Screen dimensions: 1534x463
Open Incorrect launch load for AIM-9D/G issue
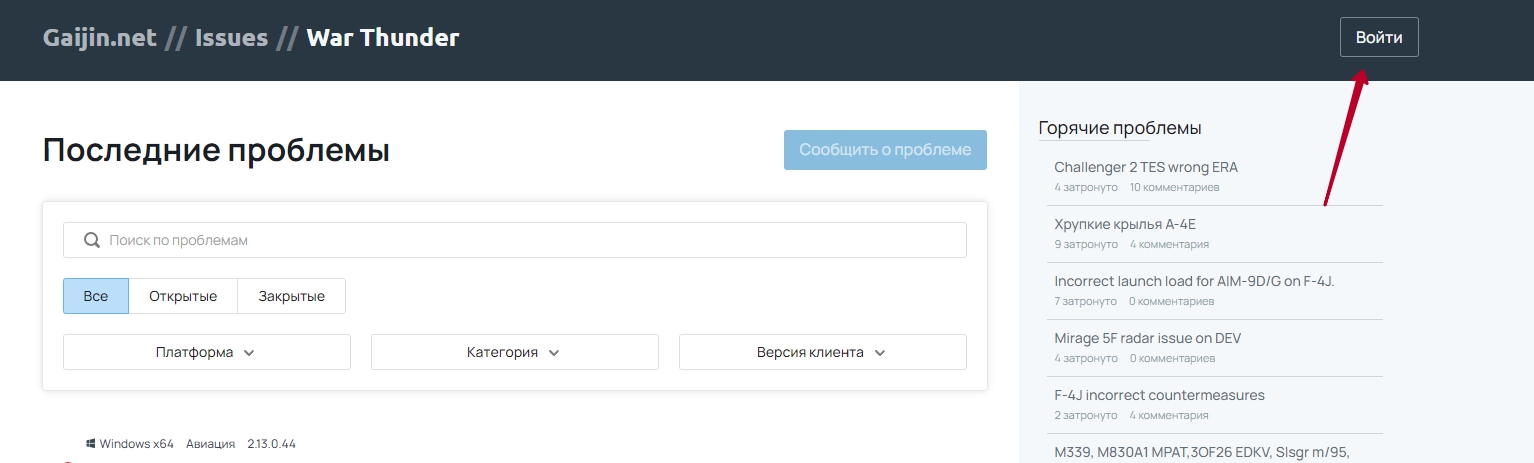point(1194,281)
